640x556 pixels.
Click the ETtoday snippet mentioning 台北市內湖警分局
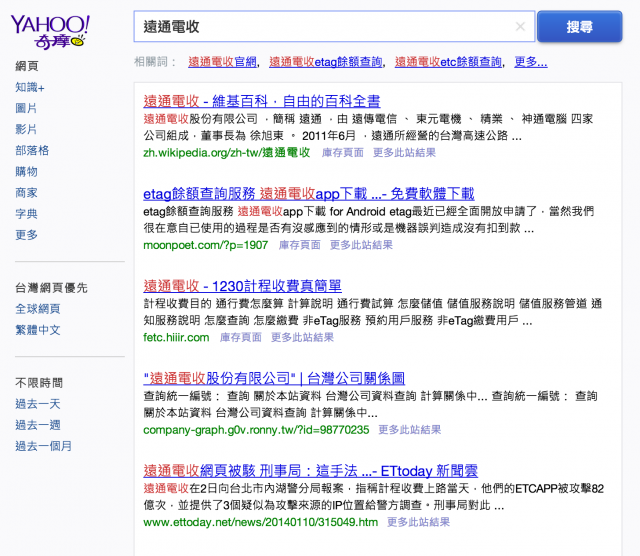click(x=373, y=497)
